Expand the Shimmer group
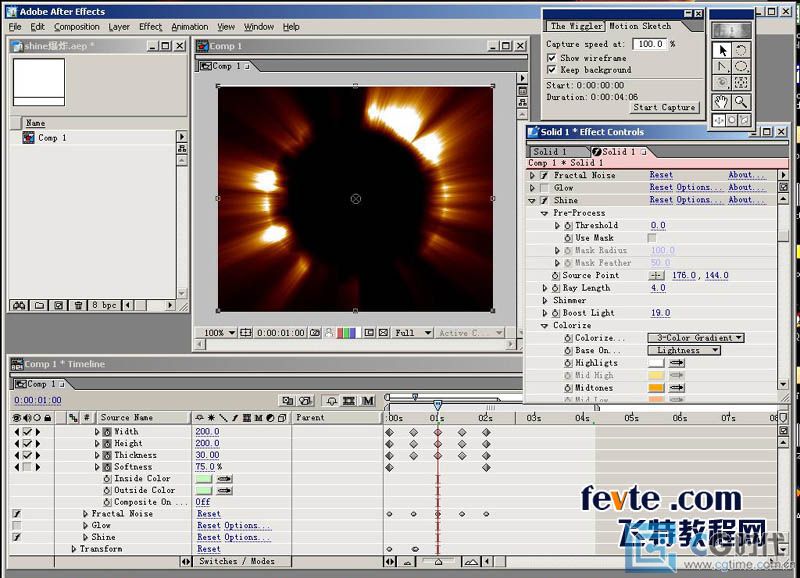 tap(545, 300)
